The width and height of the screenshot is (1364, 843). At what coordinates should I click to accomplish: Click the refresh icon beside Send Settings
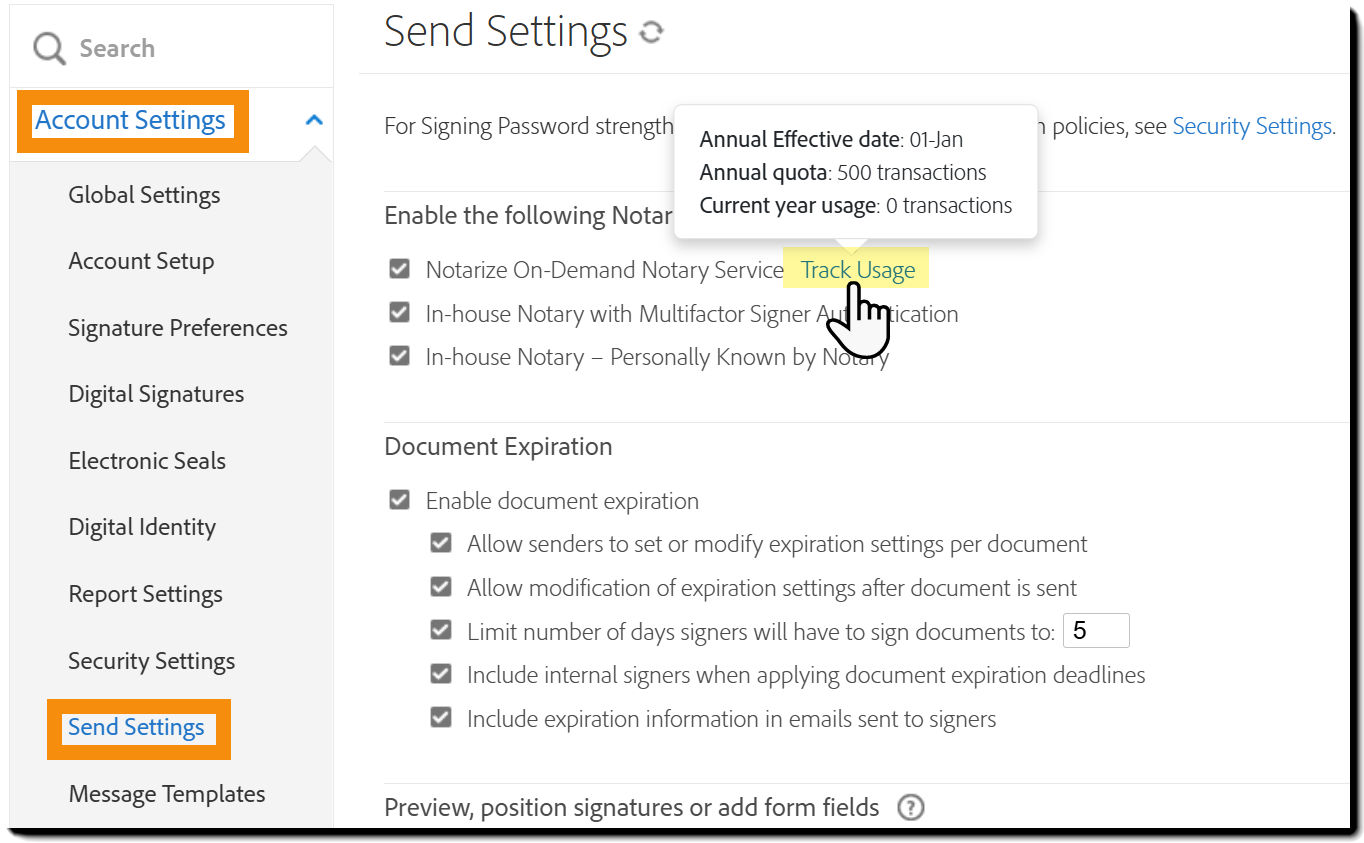(x=651, y=33)
